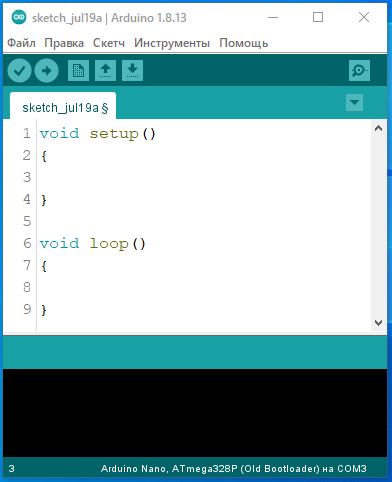Click the black console output area
392x482 pixels.
[x=196, y=413]
